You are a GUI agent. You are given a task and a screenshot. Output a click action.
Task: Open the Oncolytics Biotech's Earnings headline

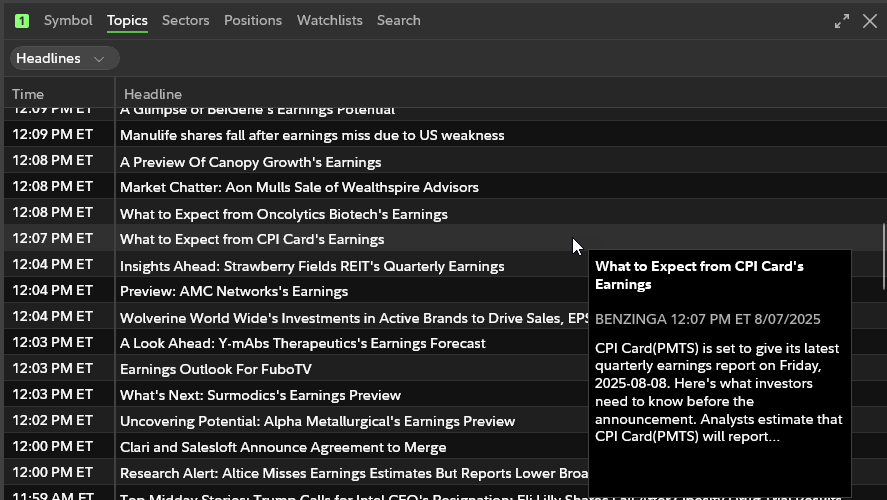tap(283, 214)
